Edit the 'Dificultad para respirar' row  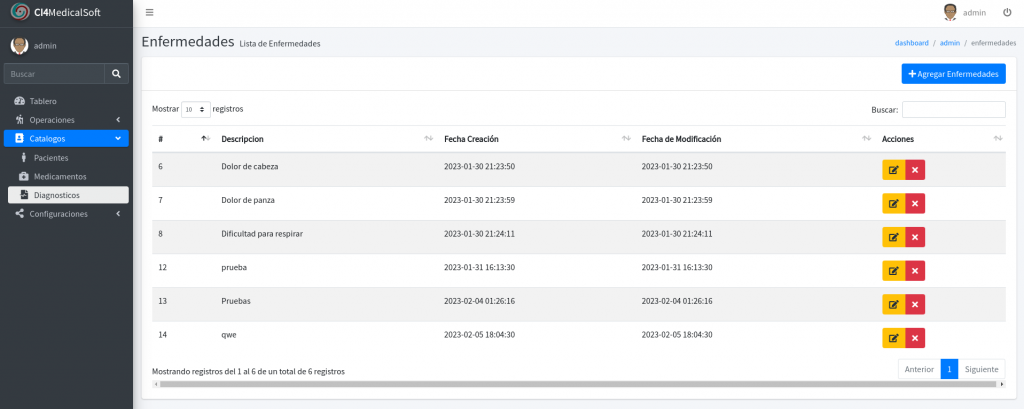click(893, 237)
